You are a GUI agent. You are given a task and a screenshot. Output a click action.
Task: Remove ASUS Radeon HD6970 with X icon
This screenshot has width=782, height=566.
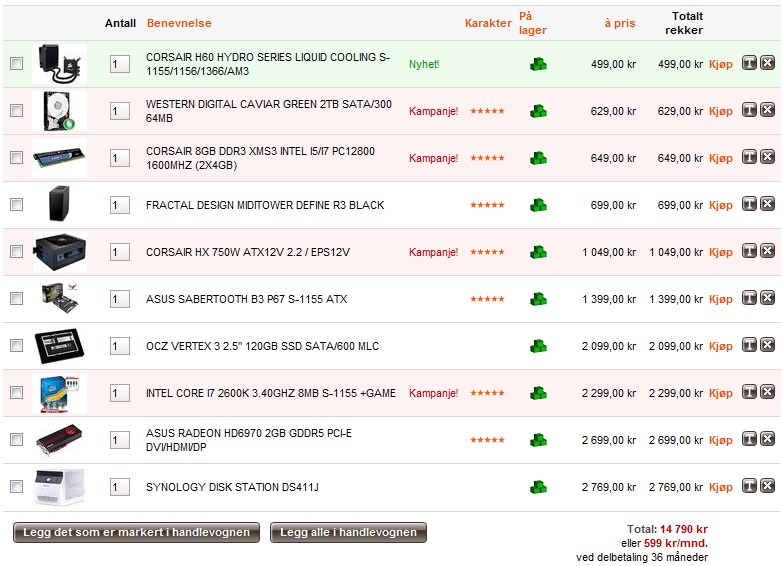point(768,439)
